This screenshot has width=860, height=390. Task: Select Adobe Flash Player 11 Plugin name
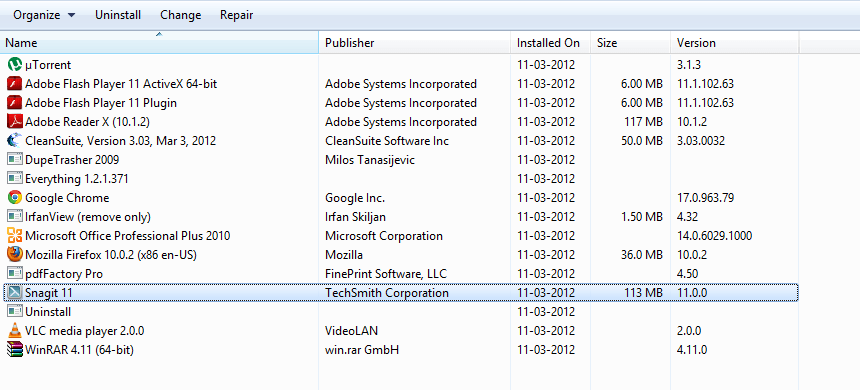[101, 103]
